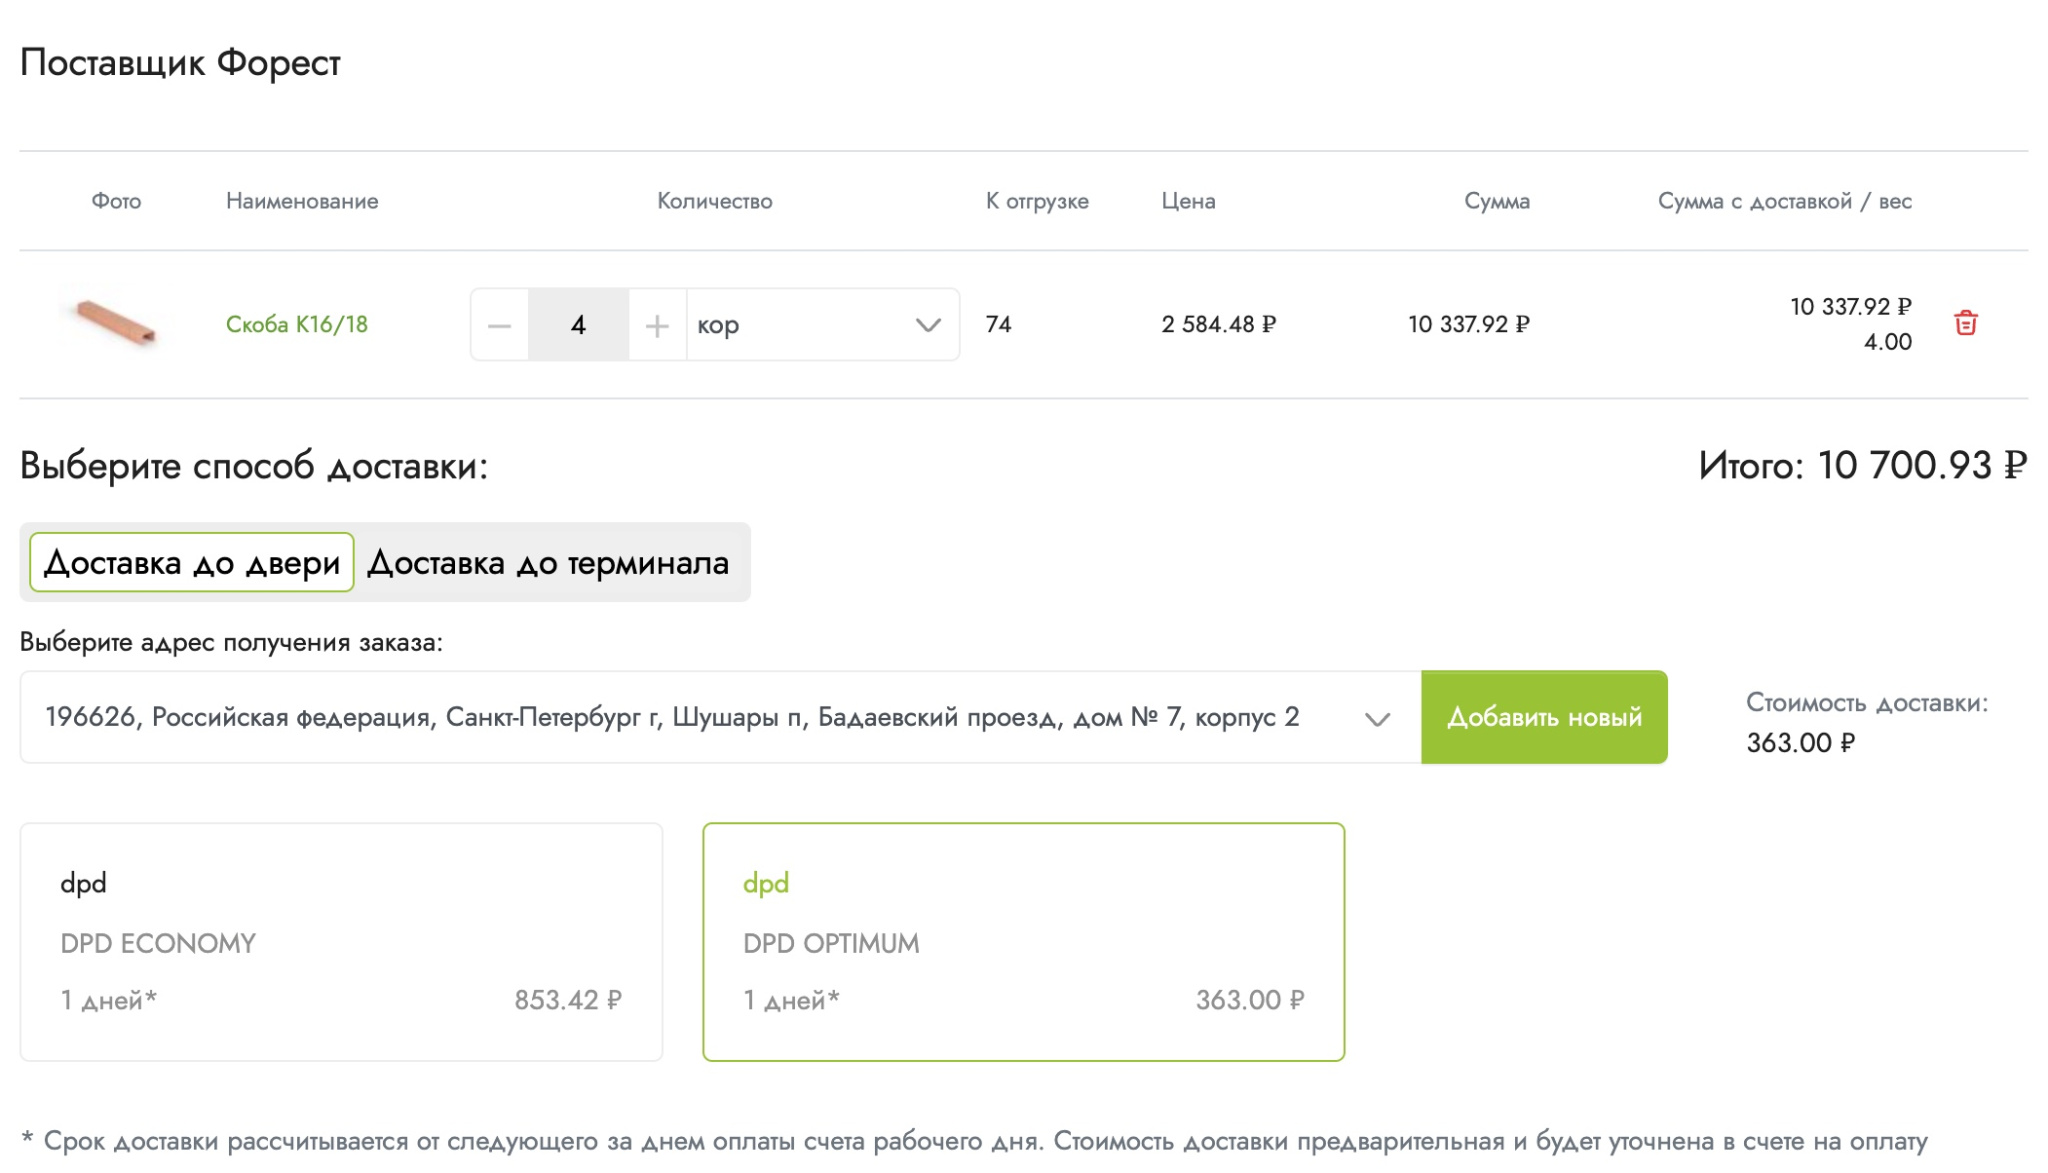View the Скоба К16/18 product thumbnail
This screenshot has height=1173, width=2048.
(x=117, y=323)
